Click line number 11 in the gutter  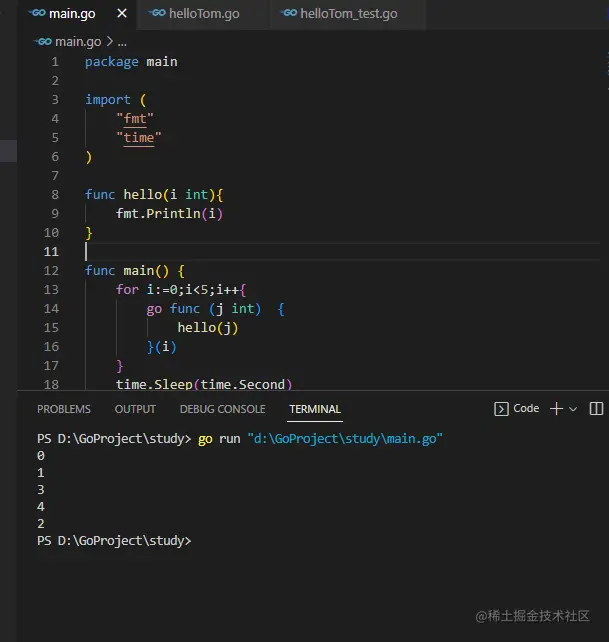pos(51,251)
